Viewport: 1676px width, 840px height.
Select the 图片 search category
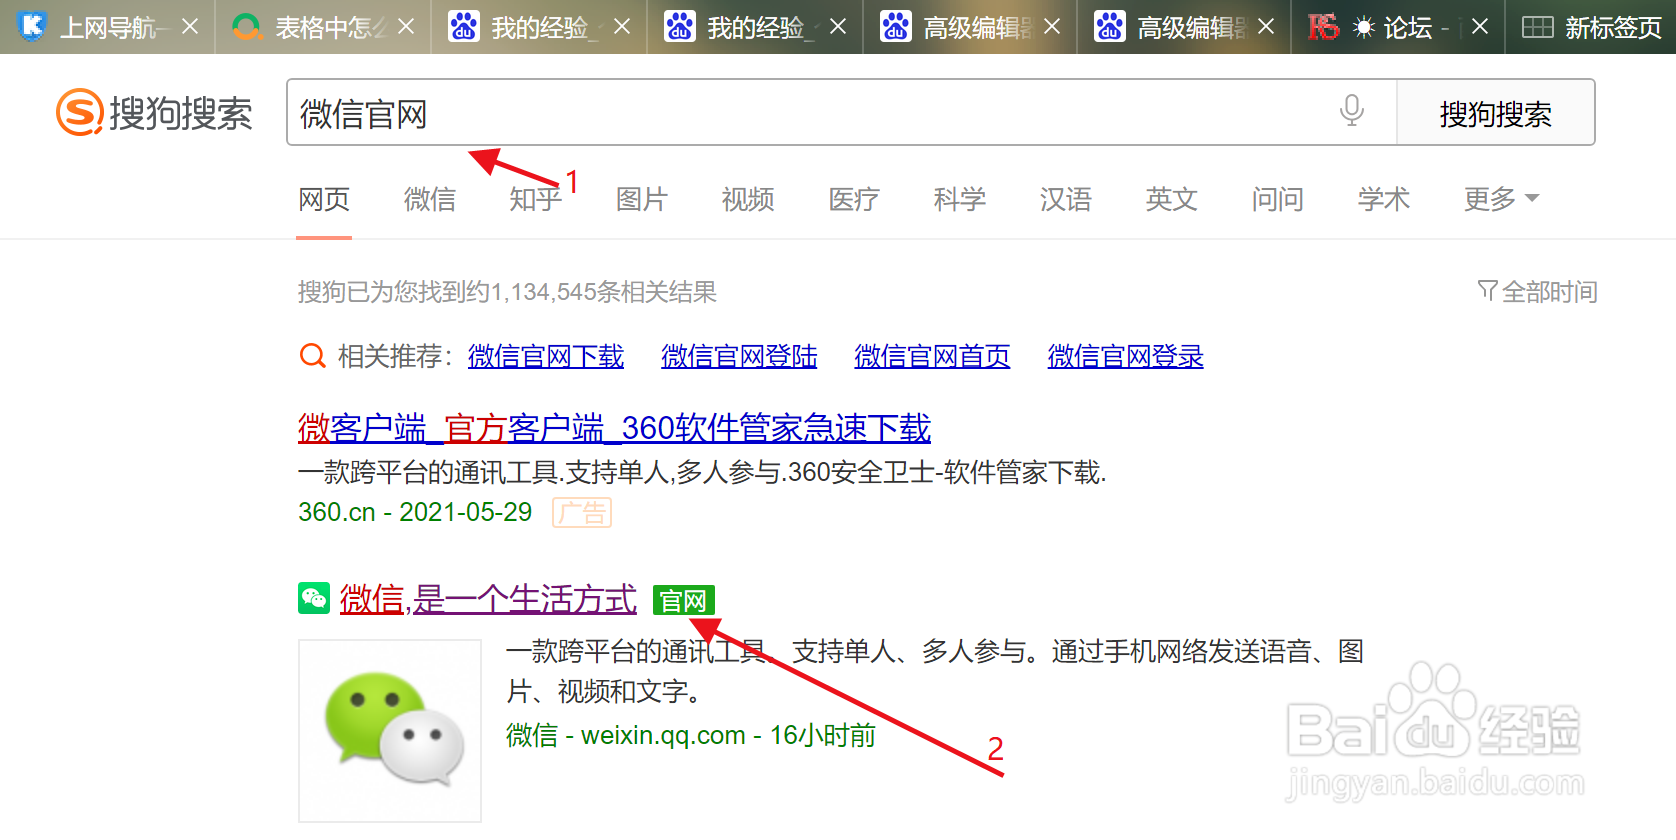tap(641, 199)
